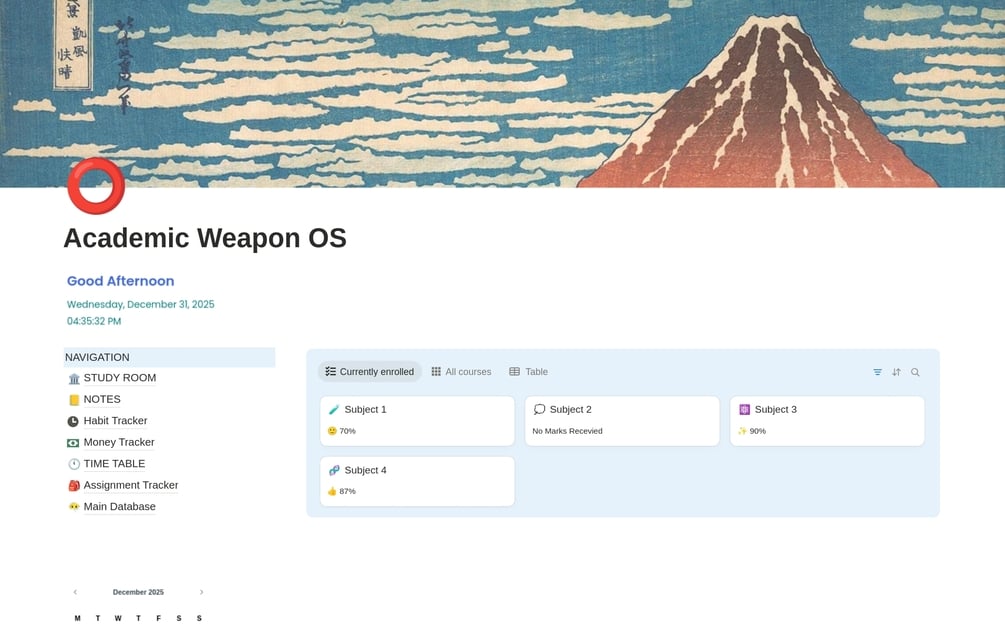This screenshot has width=1005, height=628.
Task: Click the Assignment Tracker backpack icon
Action: point(74,486)
